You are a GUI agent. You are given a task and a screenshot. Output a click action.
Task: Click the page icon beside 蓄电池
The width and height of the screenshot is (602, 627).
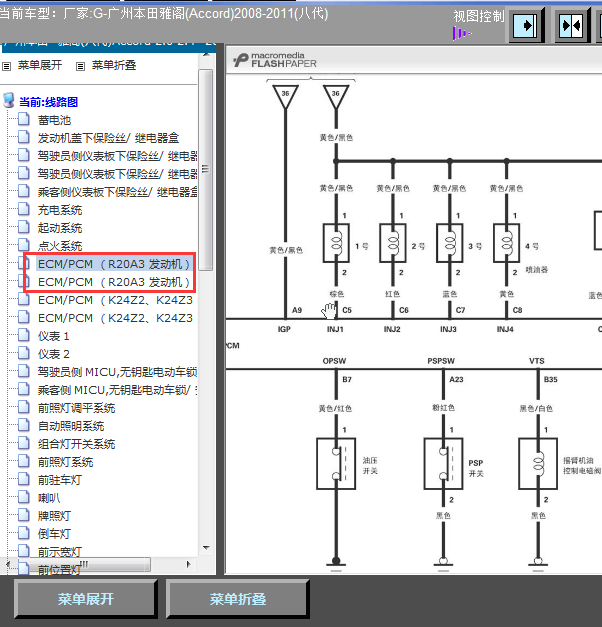coord(24,119)
